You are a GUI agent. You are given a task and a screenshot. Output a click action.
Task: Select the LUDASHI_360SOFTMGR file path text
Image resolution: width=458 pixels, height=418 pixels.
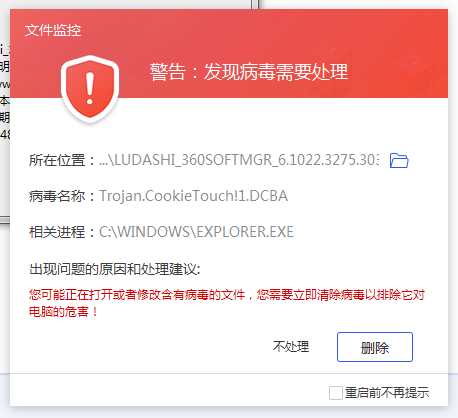click(239, 160)
